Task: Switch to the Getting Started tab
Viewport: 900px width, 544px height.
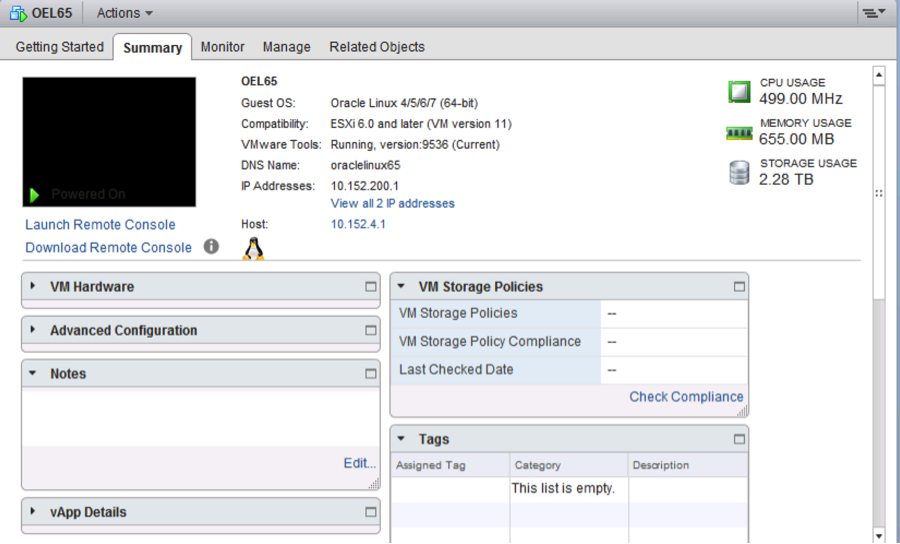Action: 60,47
